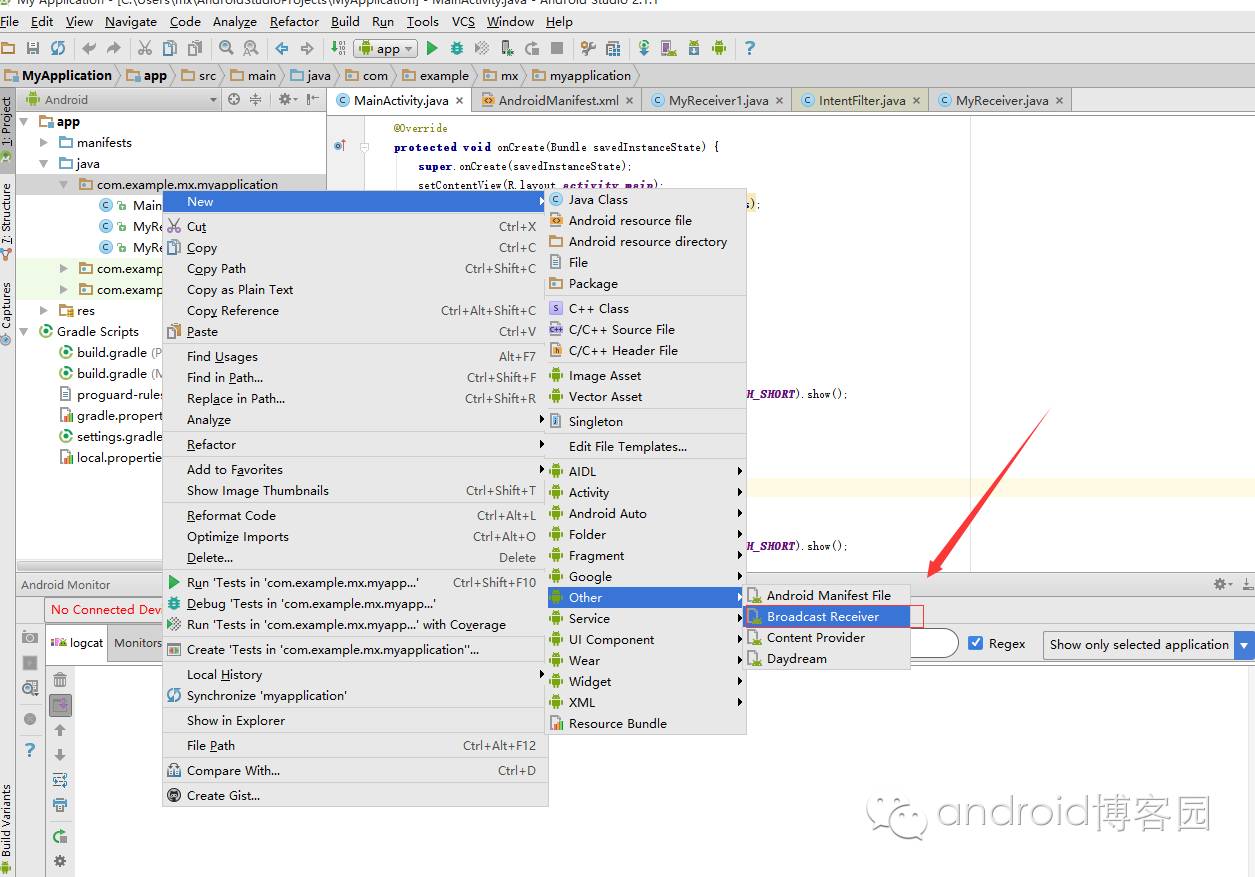Clear logcat with trash icon
1255x877 pixels.
point(60,681)
